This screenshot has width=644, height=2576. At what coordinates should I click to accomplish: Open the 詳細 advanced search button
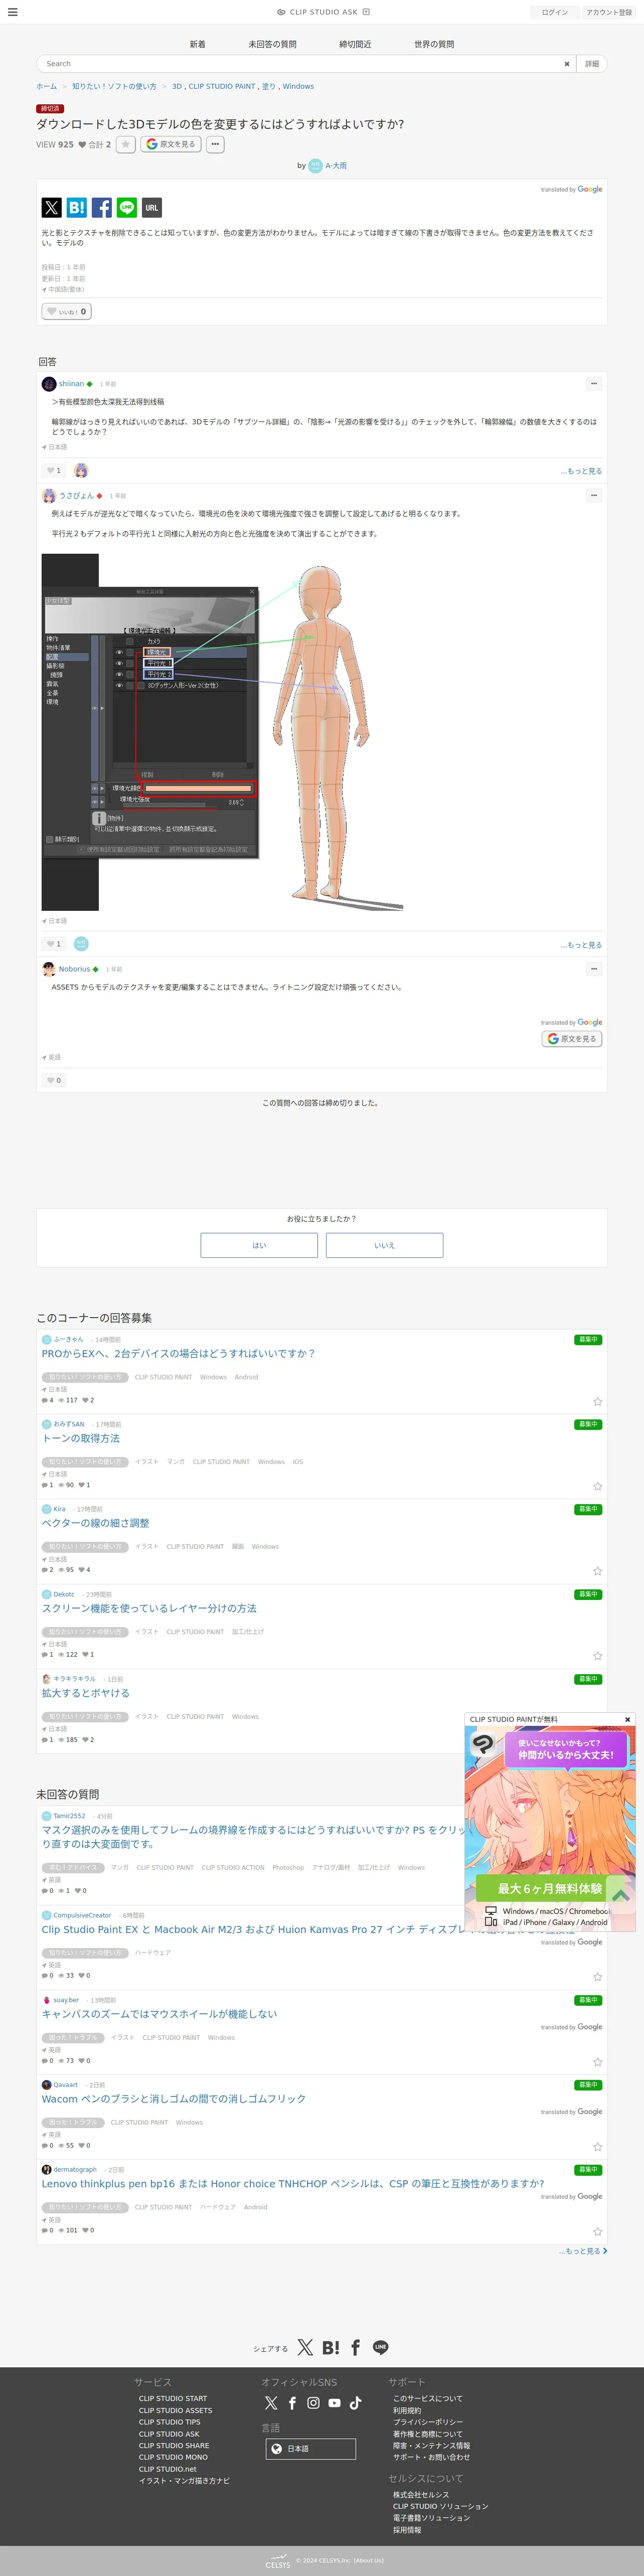point(592,64)
